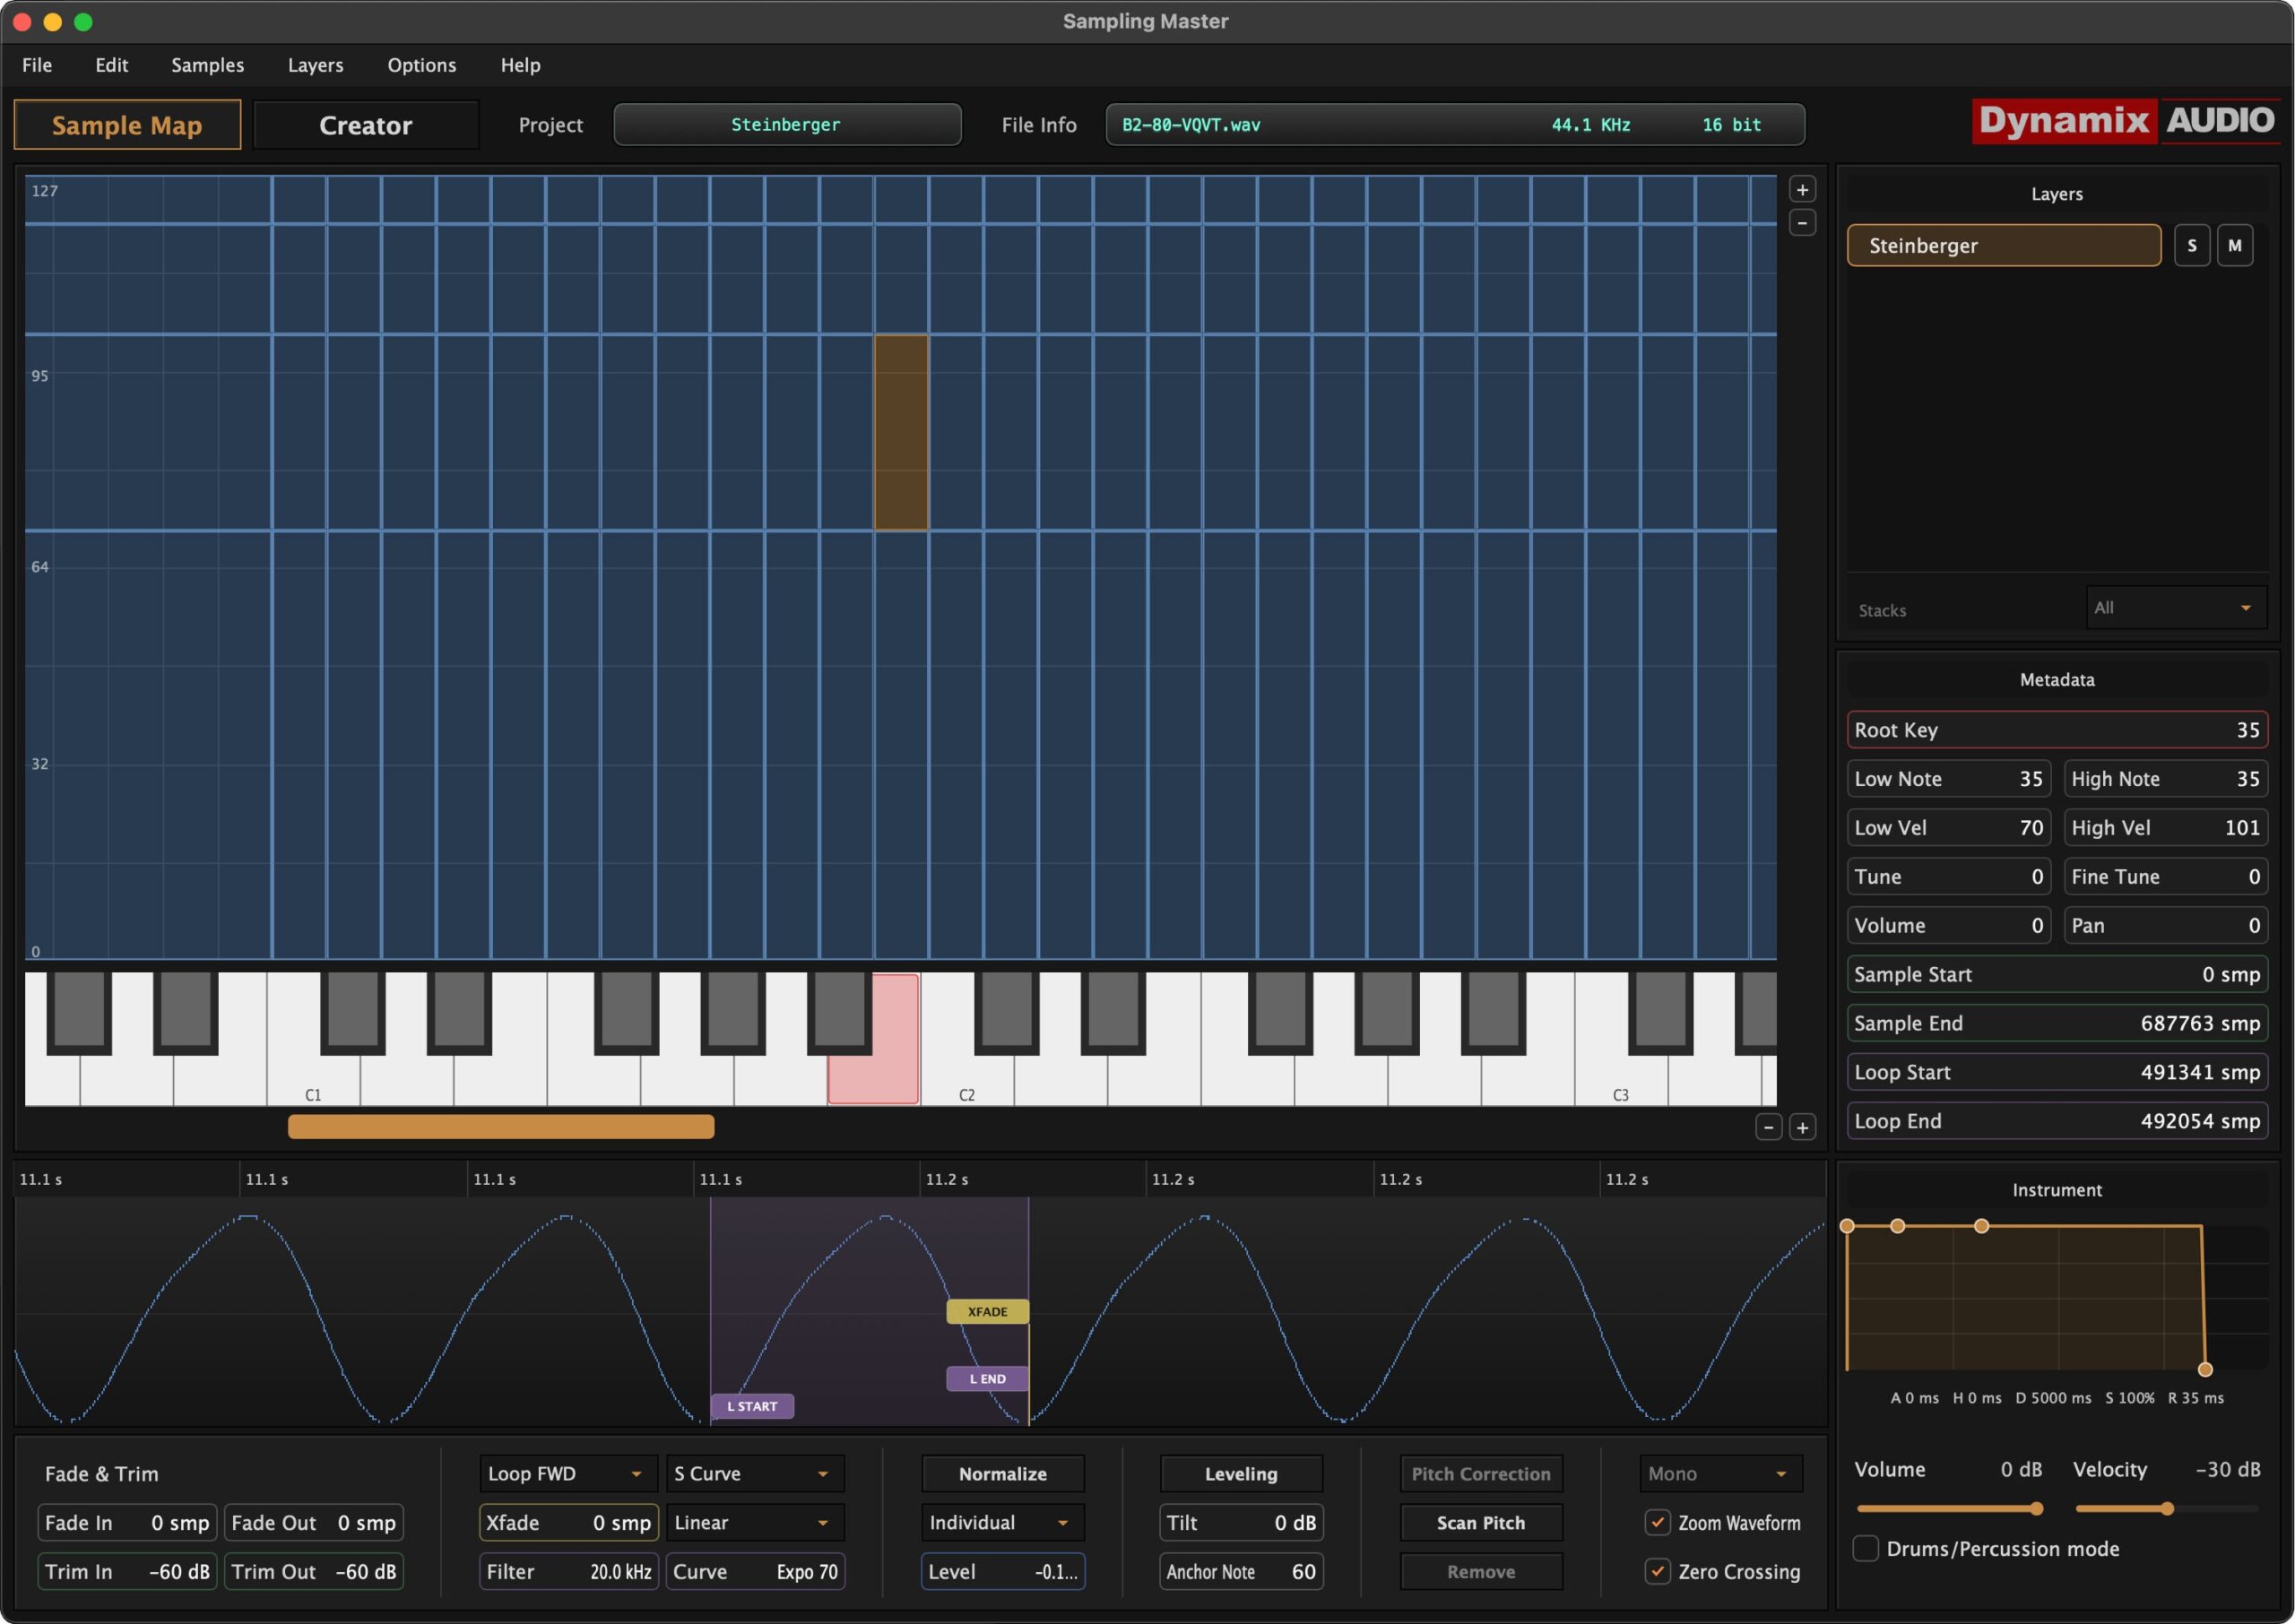Click the Normalize button
Screen dimensions: 2295x1624
(x=1002, y=1474)
